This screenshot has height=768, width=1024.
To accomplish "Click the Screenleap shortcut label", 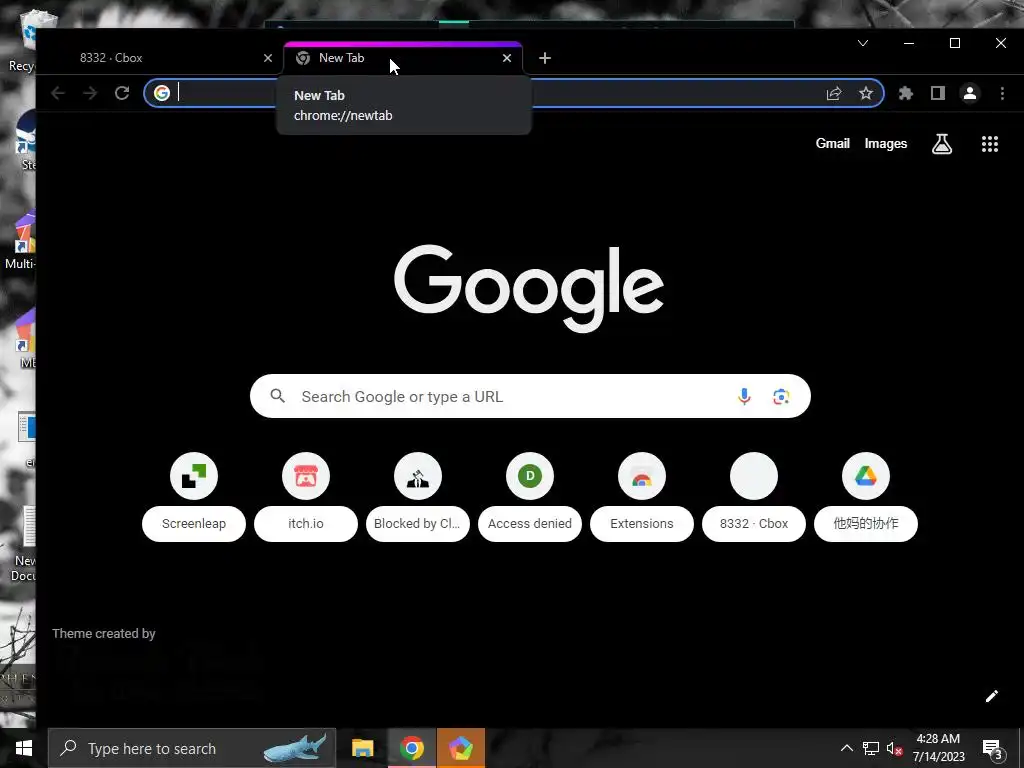I will click(x=194, y=524).
